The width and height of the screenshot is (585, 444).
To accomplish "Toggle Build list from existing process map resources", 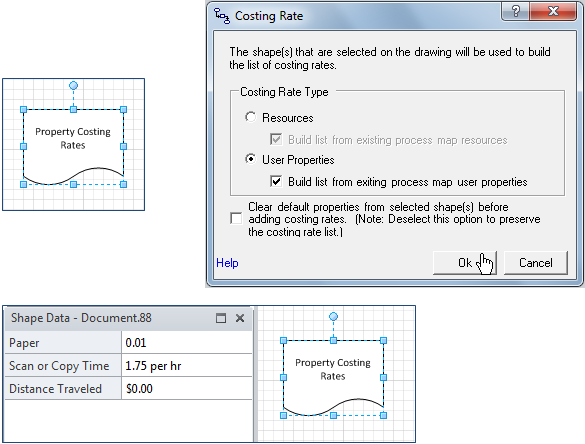I will [276, 140].
